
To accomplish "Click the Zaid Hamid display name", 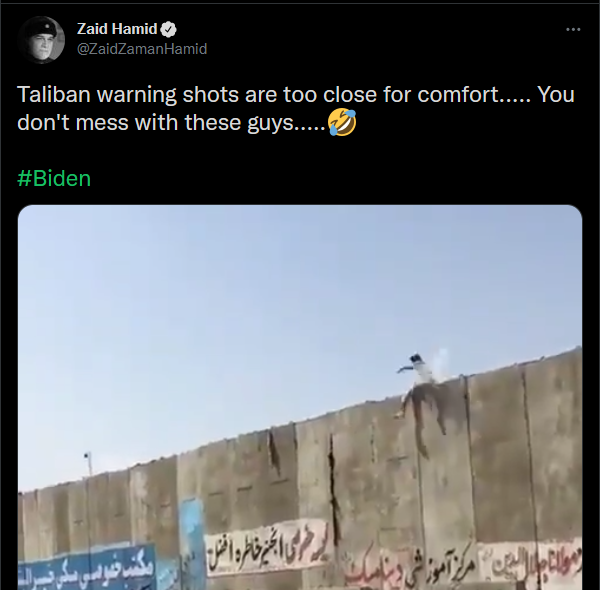I will pos(117,29).
